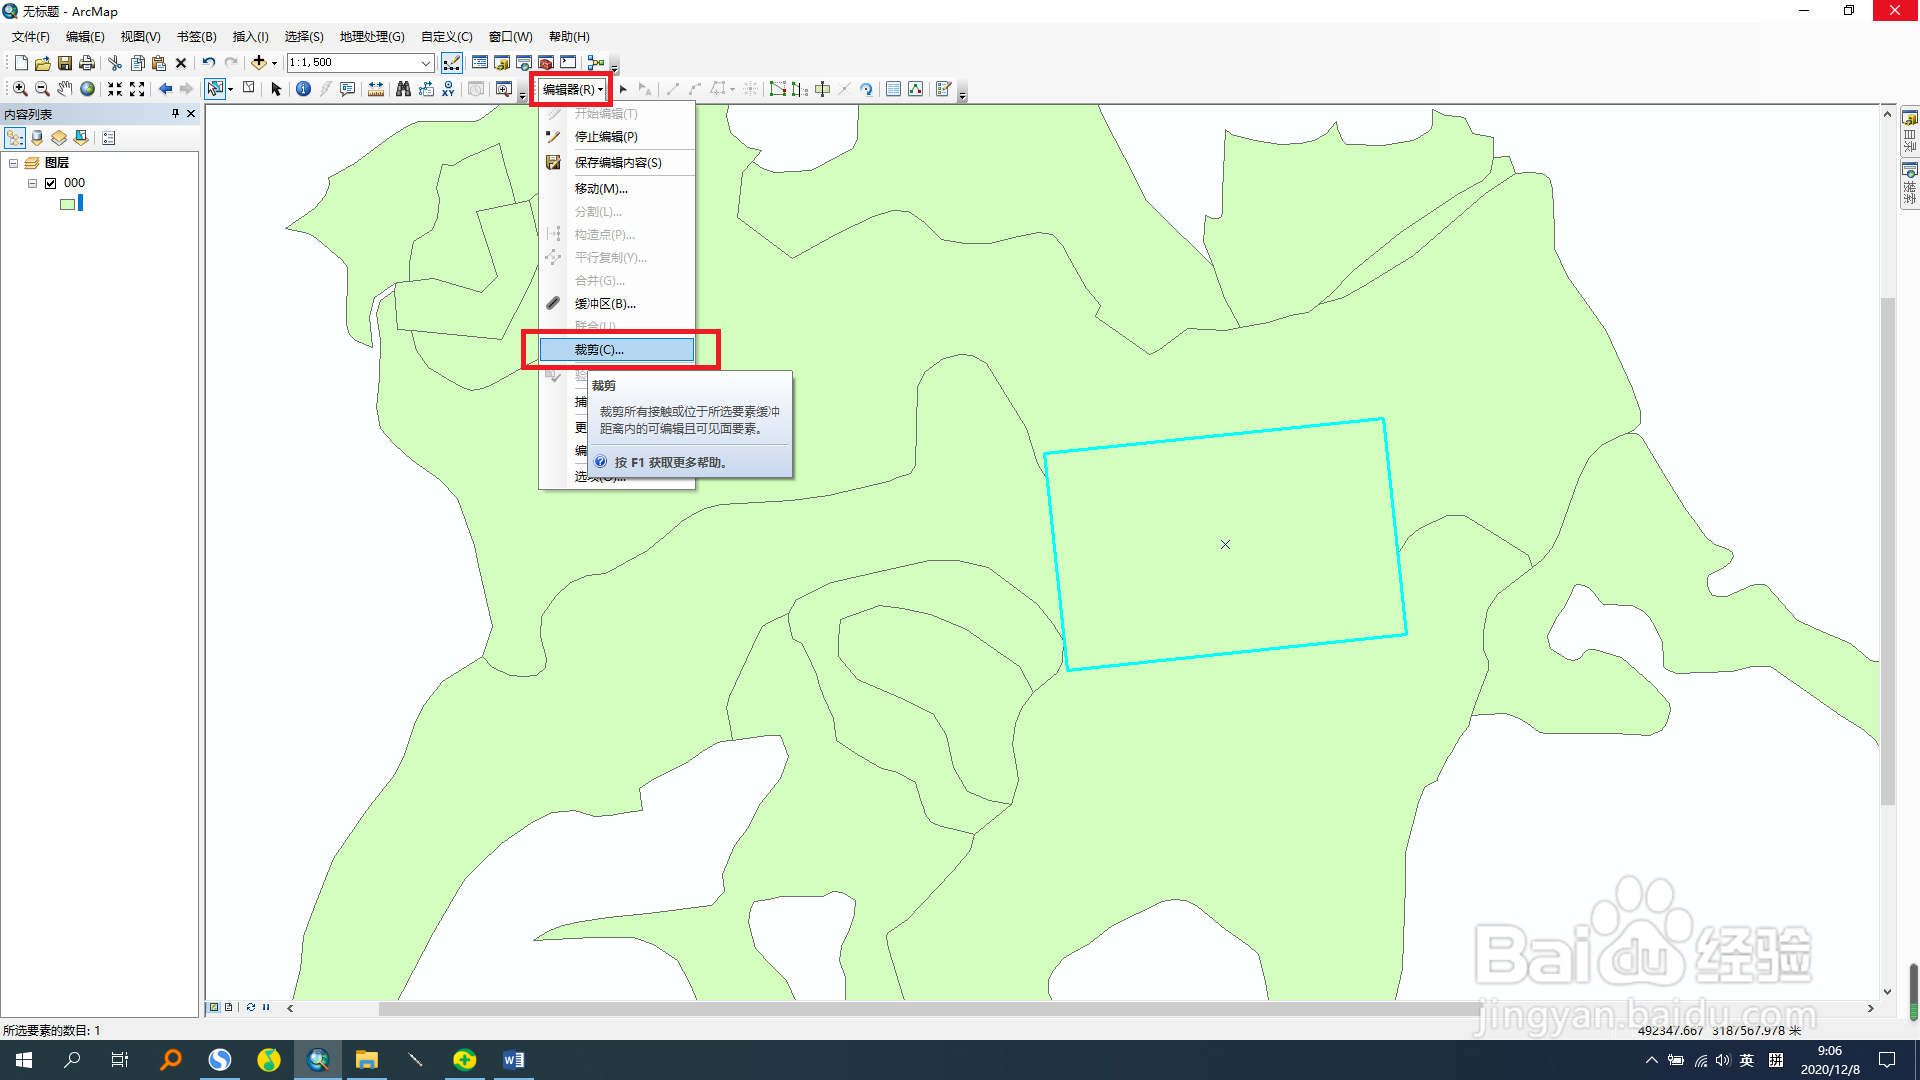Collapse the 图层 data frame node
1920x1080 pixels.
coord(13,163)
